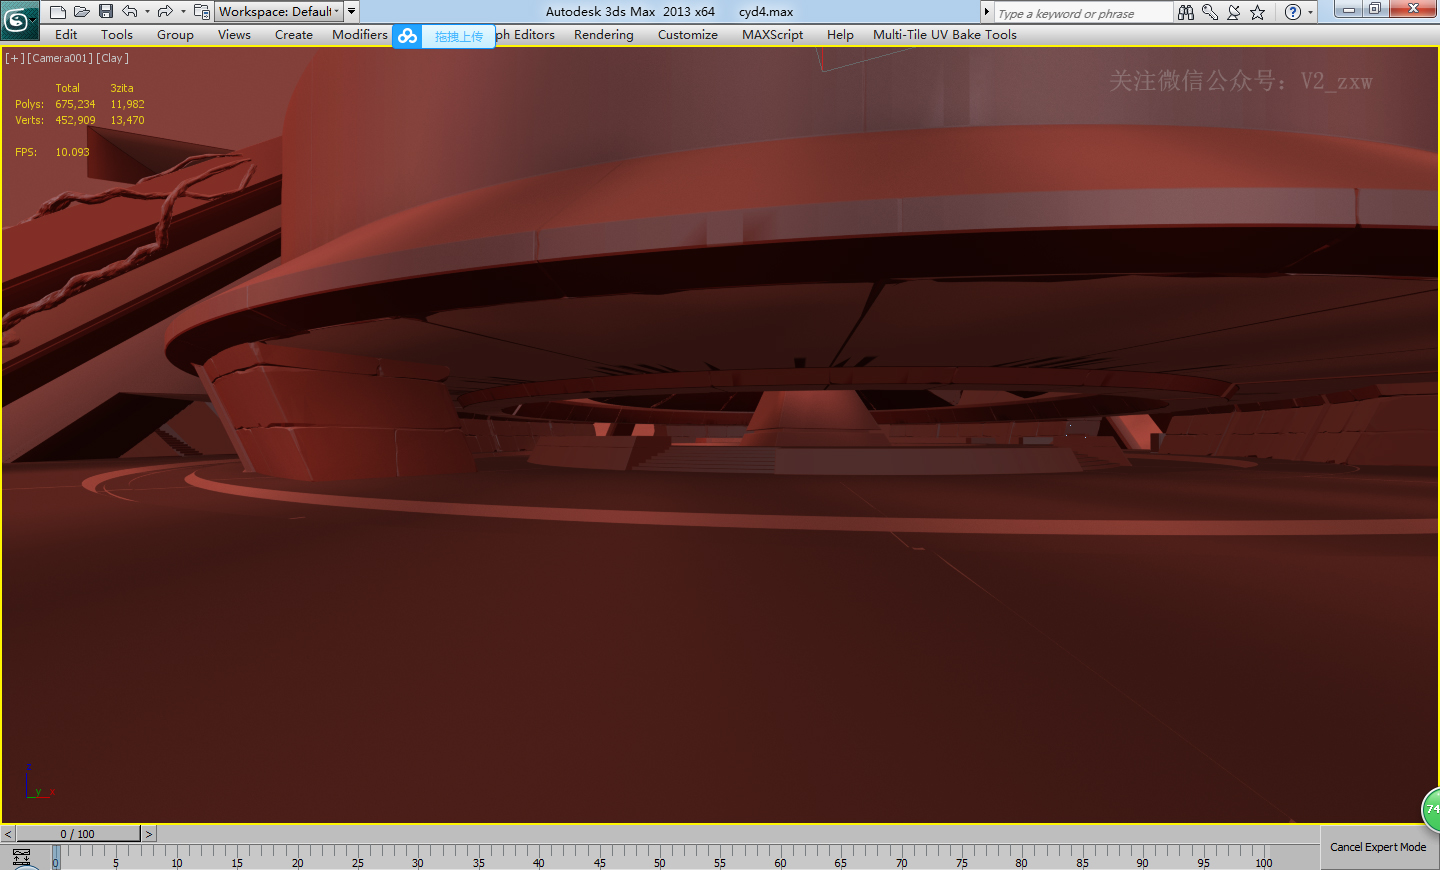Click the FPS value 10.093
The height and width of the screenshot is (870, 1440).
[x=72, y=152]
